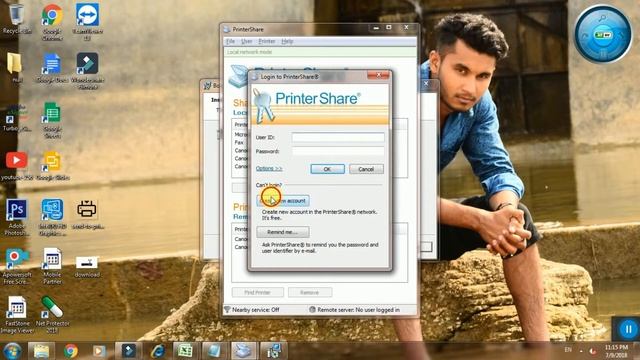
Task: Open the download file on desktop
Action: (87, 266)
